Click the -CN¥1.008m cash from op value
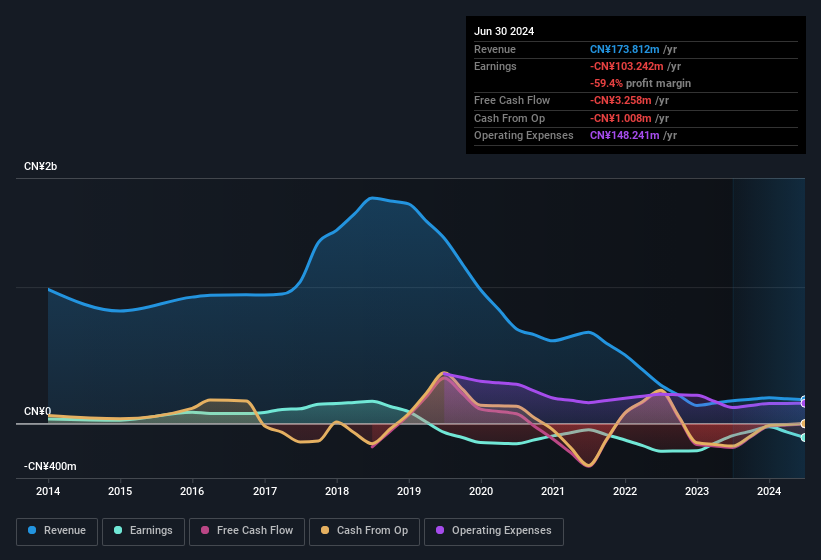 [621, 118]
